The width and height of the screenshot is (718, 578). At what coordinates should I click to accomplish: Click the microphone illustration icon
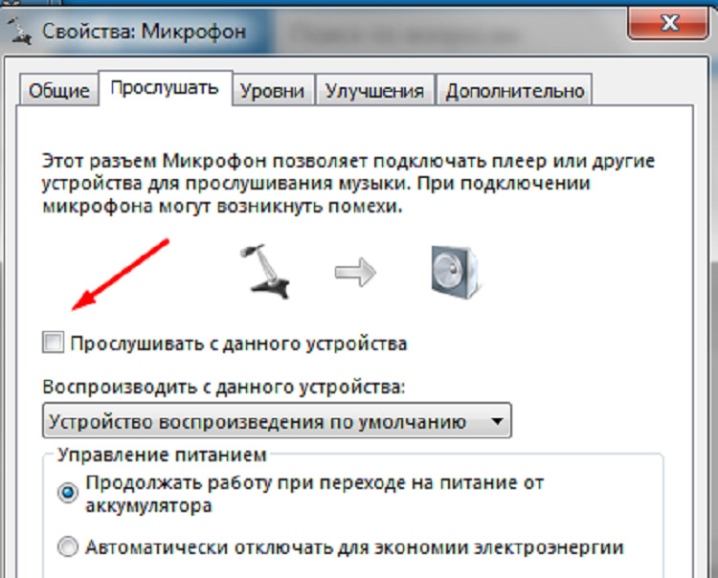tap(266, 271)
